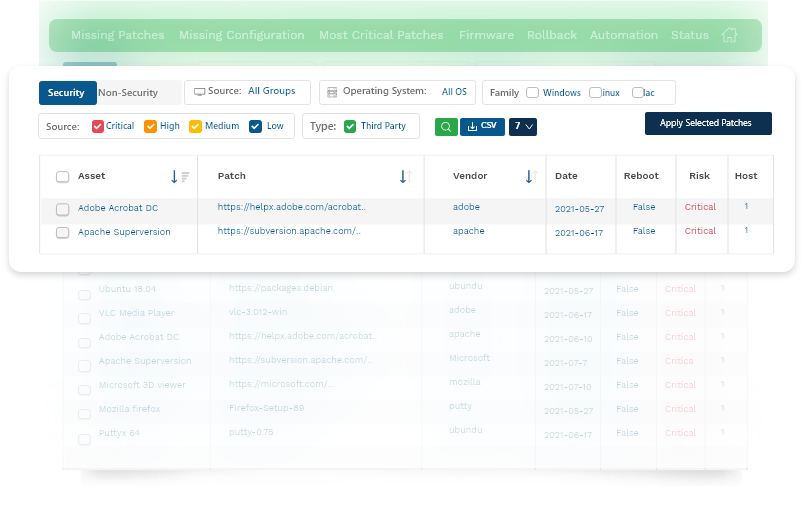Screen dimensions: 804x510
Task: Check the select-all checkbox in the Asset header
Action: pyautogui.click(x=63, y=177)
